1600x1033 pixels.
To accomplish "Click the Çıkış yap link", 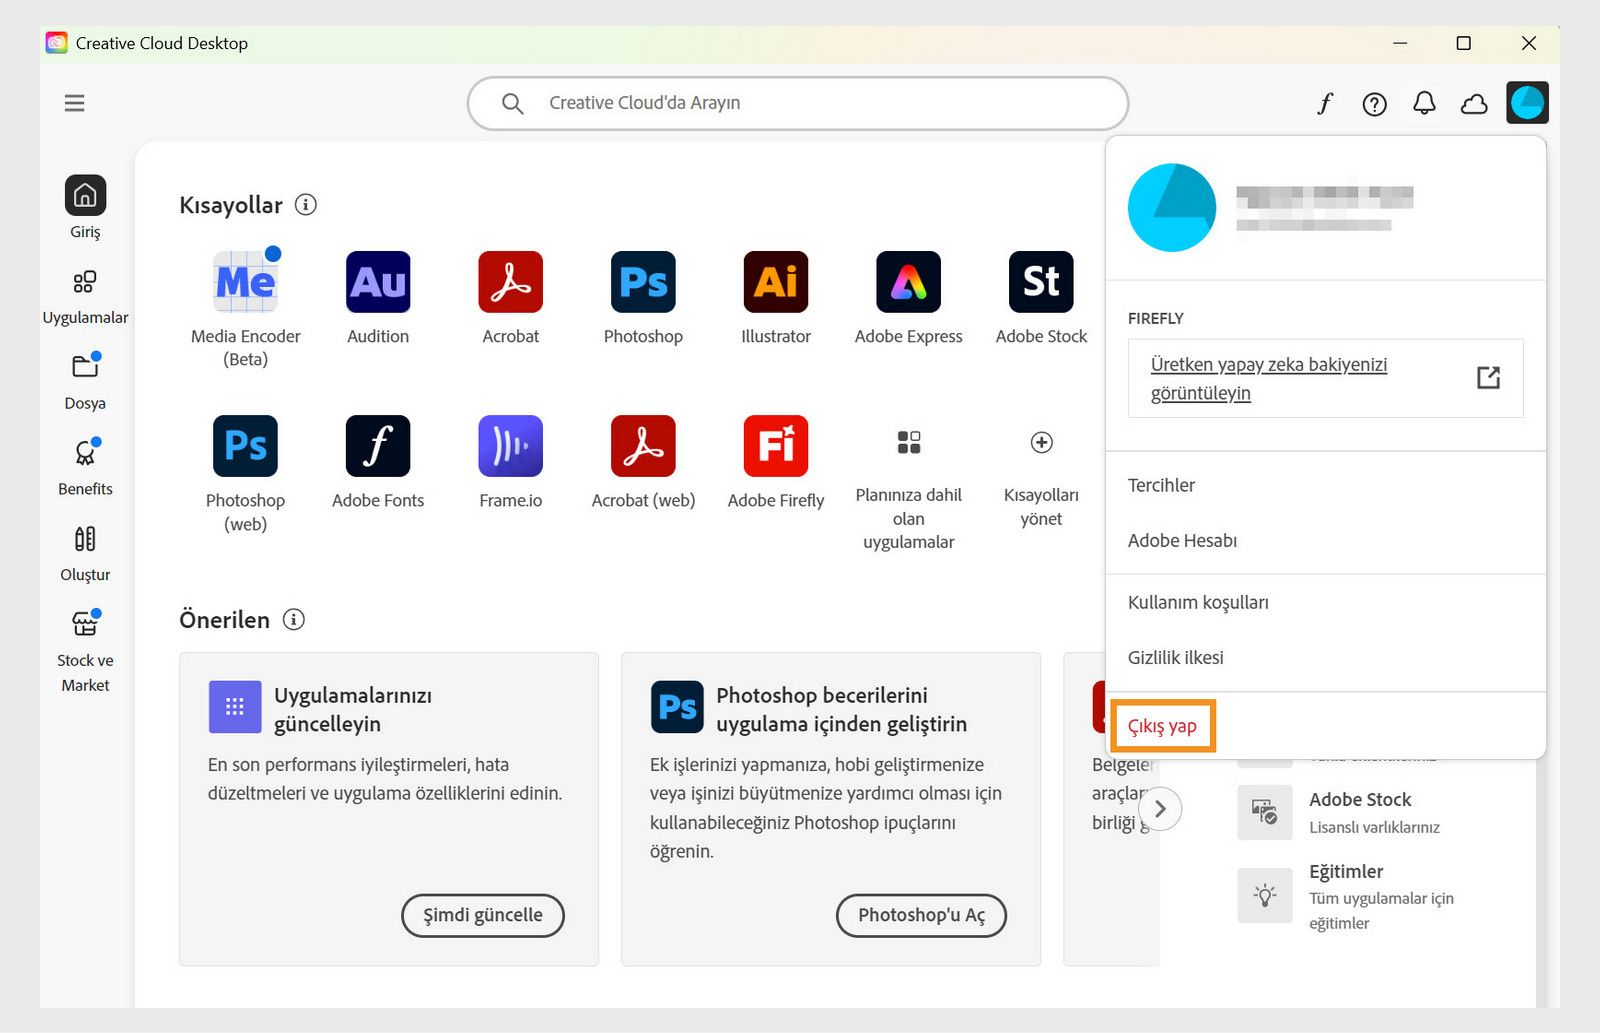I will pyautogui.click(x=1162, y=726).
